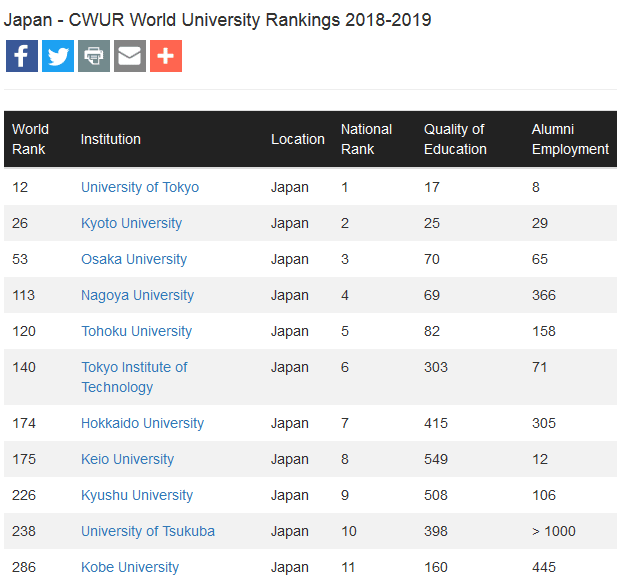
Task: Select quality of education value 303
Action: (x=436, y=367)
